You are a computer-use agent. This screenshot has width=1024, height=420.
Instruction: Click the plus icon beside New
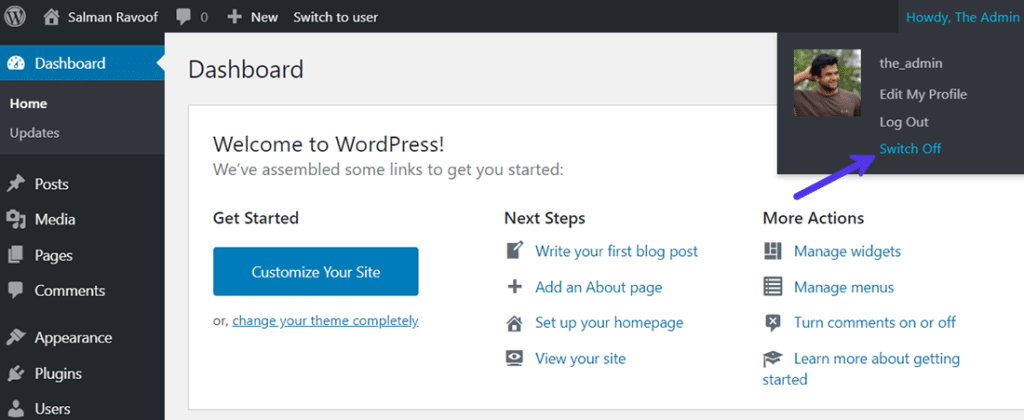[234, 17]
